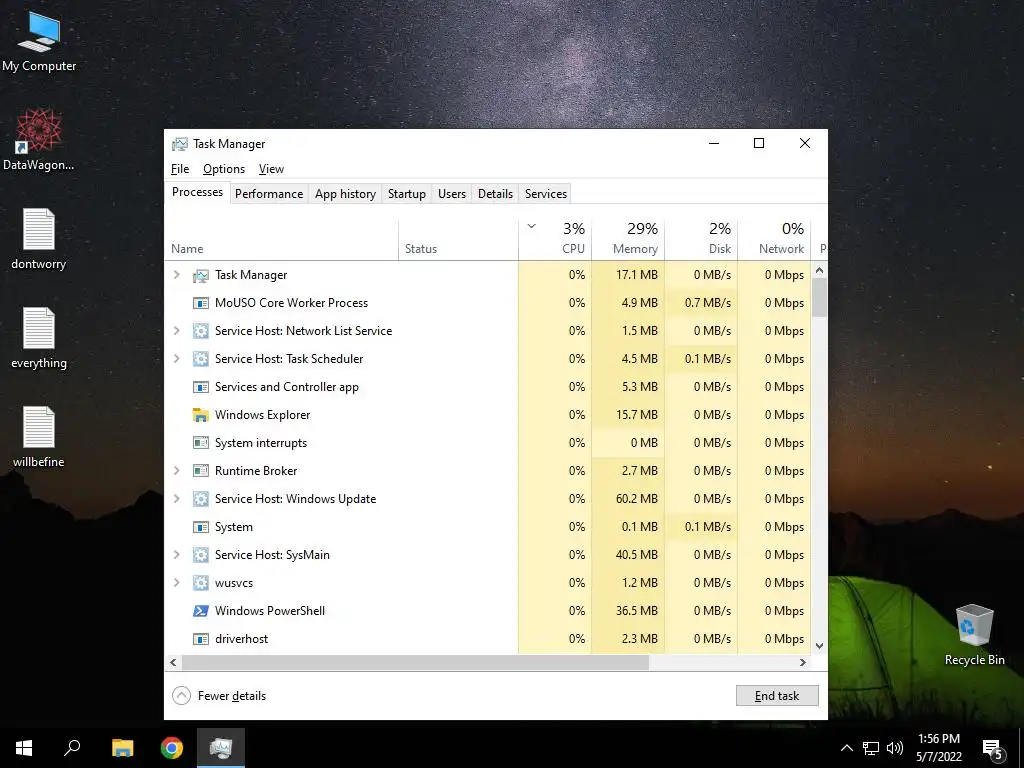Expand the Task Manager process row
The image size is (1024, 768).
[176, 275]
